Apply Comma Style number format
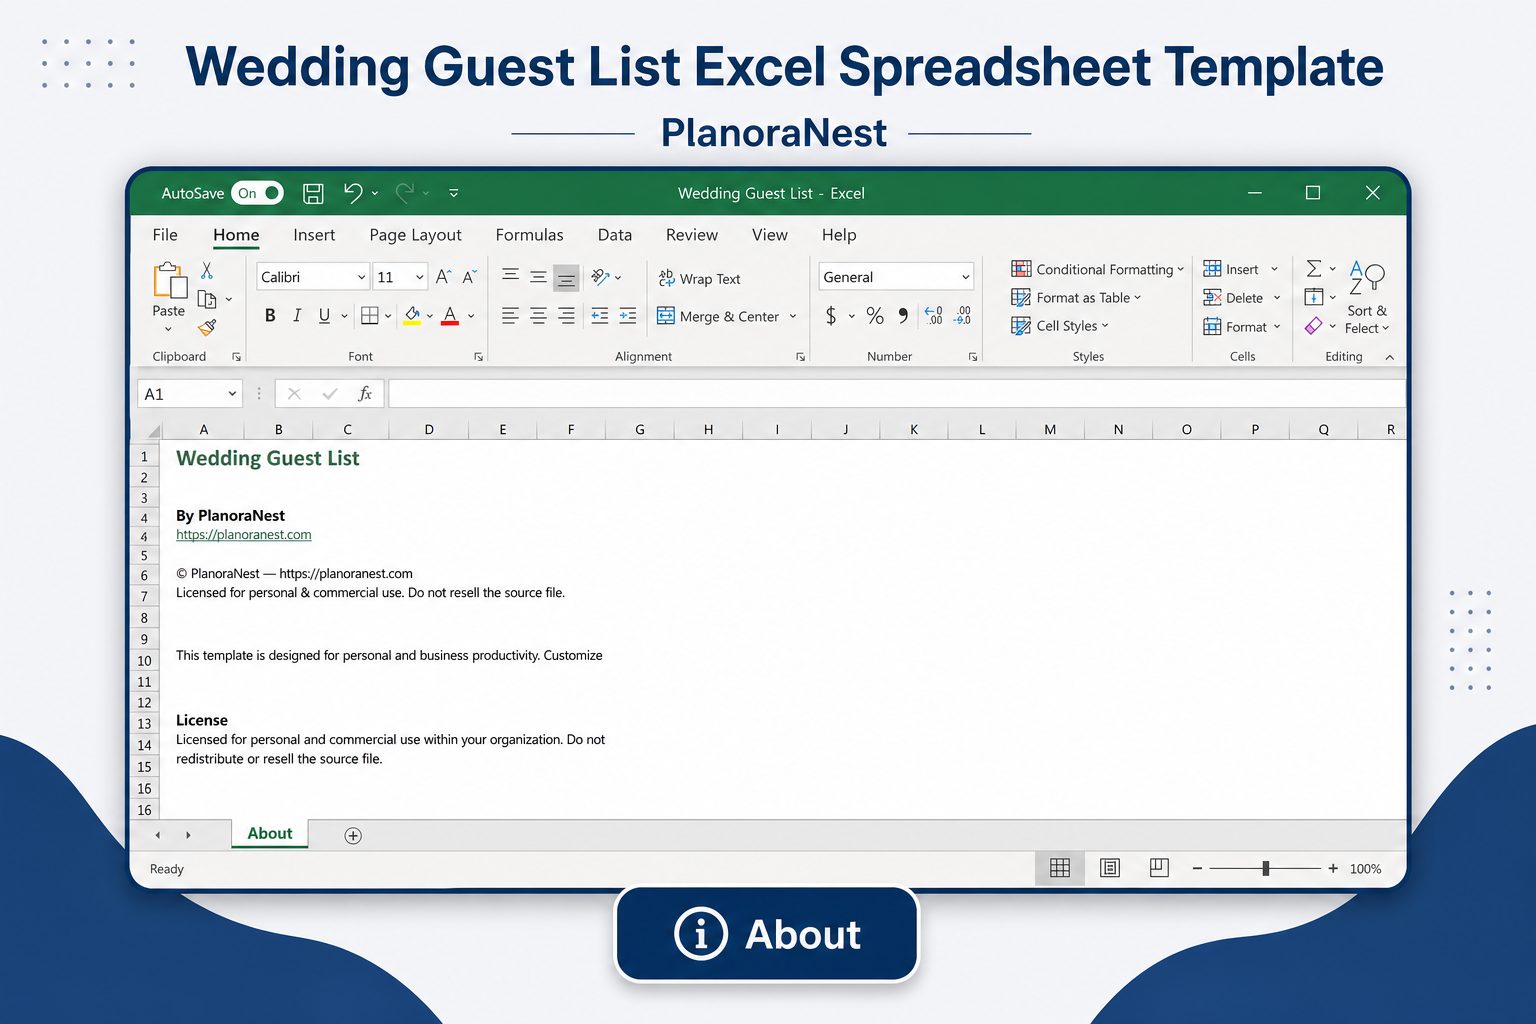The image size is (1536, 1024). coord(903,316)
